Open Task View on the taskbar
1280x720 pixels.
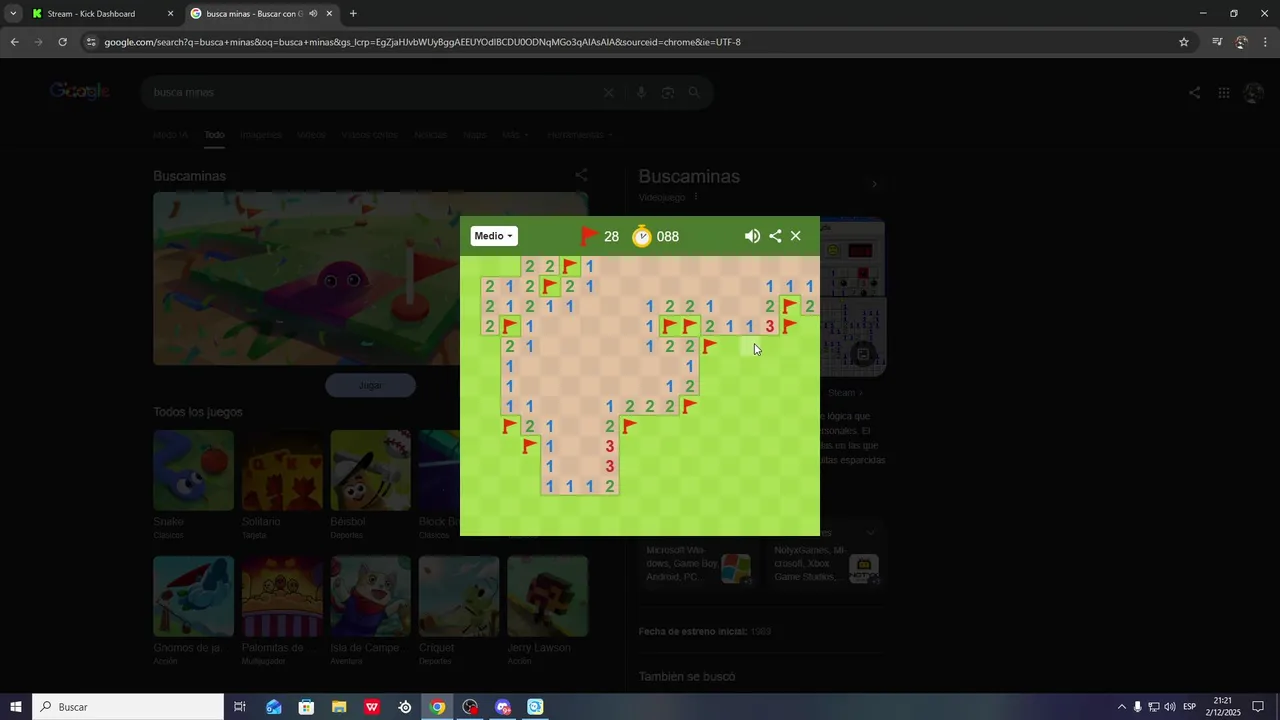coord(240,707)
